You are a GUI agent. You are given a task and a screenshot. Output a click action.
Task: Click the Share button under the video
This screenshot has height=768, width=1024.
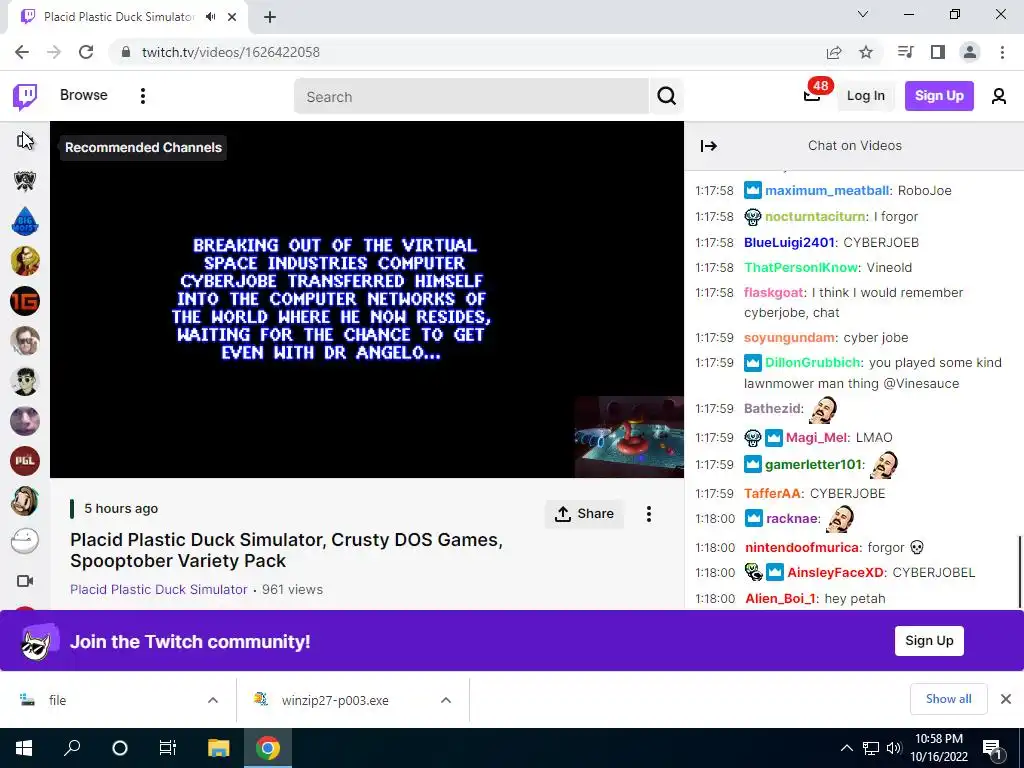(x=584, y=514)
